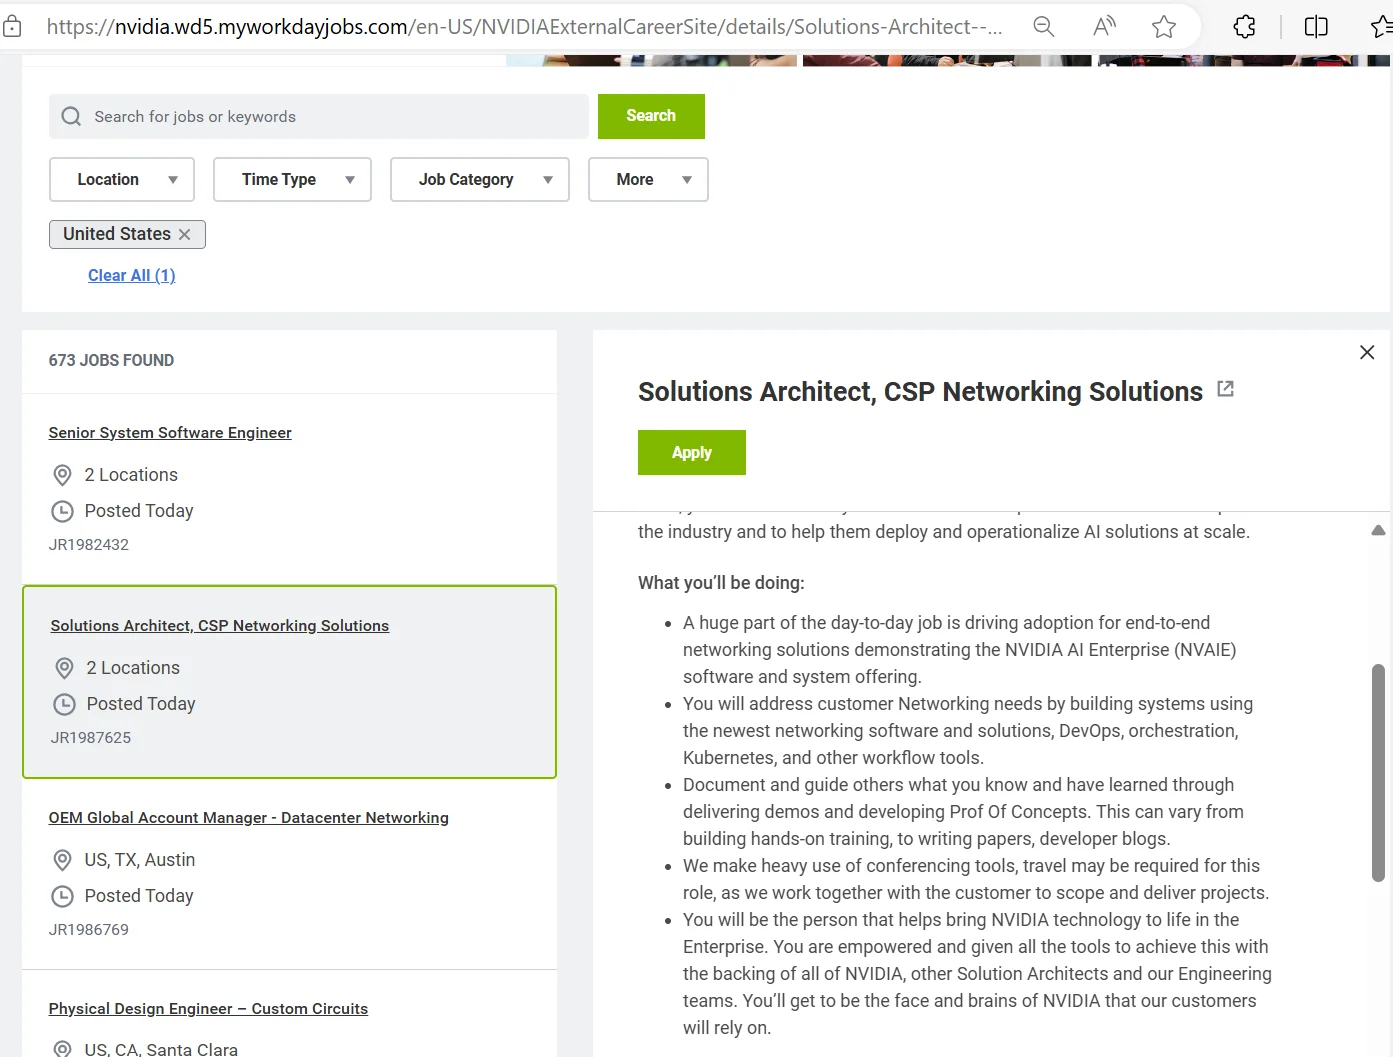
Task: Expand the Job Category dropdown
Action: pos(479,180)
